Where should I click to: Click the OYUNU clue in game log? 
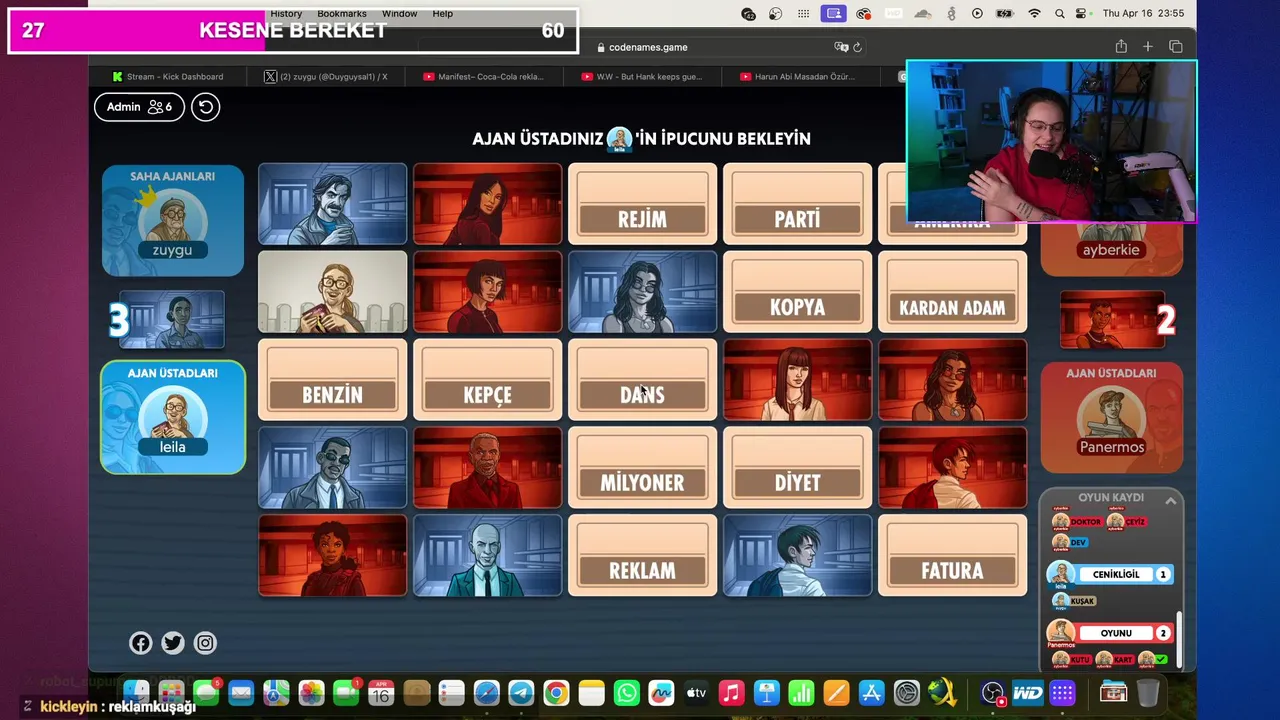point(1116,633)
